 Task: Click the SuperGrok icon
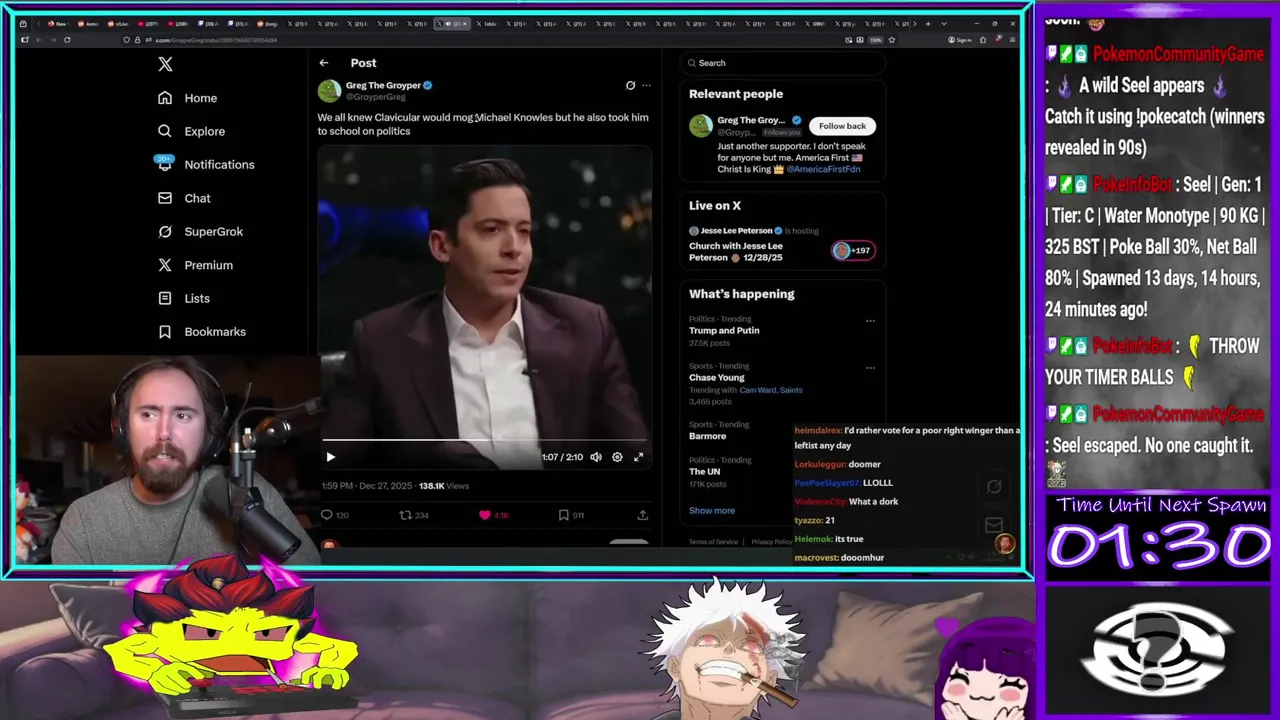[165, 231]
